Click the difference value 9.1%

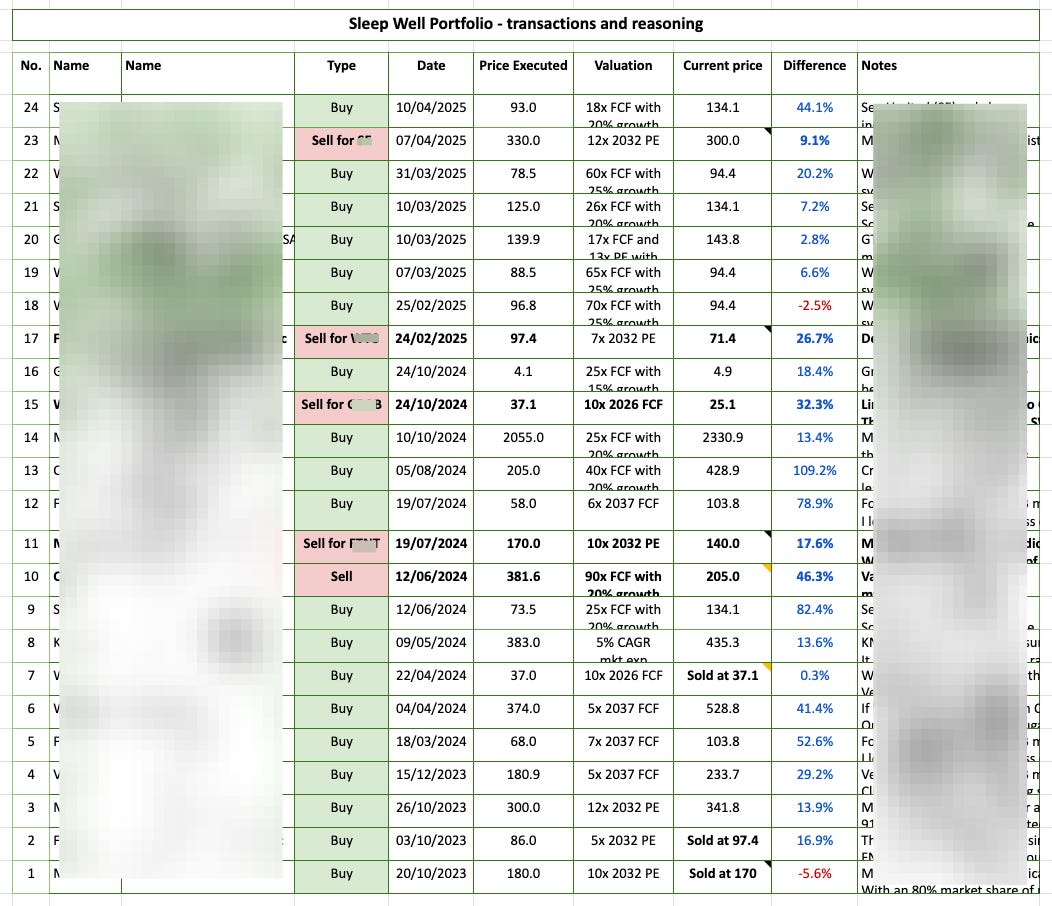coord(814,144)
